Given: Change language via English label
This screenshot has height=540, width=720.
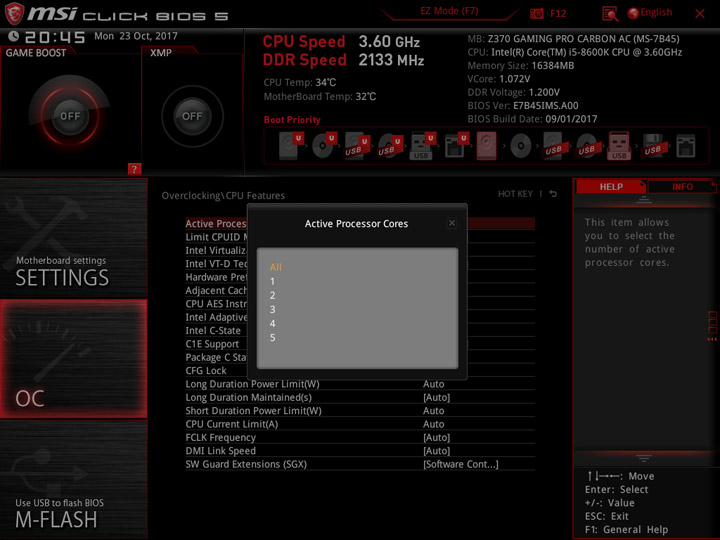Looking at the screenshot, I should point(656,12).
